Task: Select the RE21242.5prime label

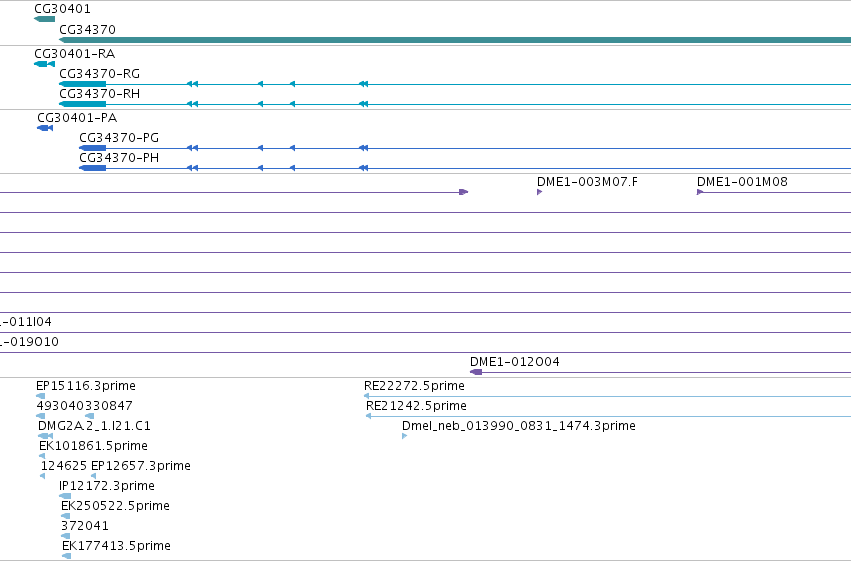Action: (x=416, y=406)
